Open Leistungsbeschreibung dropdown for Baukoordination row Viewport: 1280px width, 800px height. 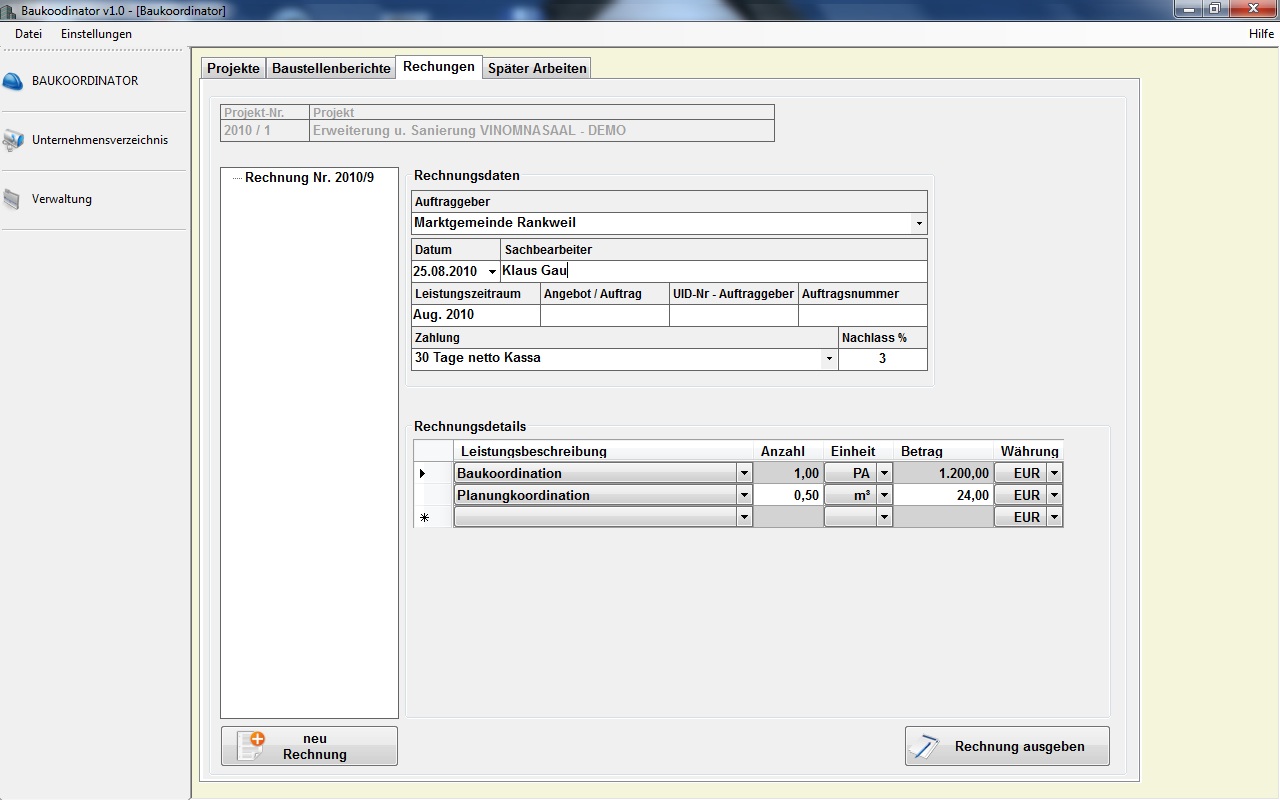coord(743,473)
